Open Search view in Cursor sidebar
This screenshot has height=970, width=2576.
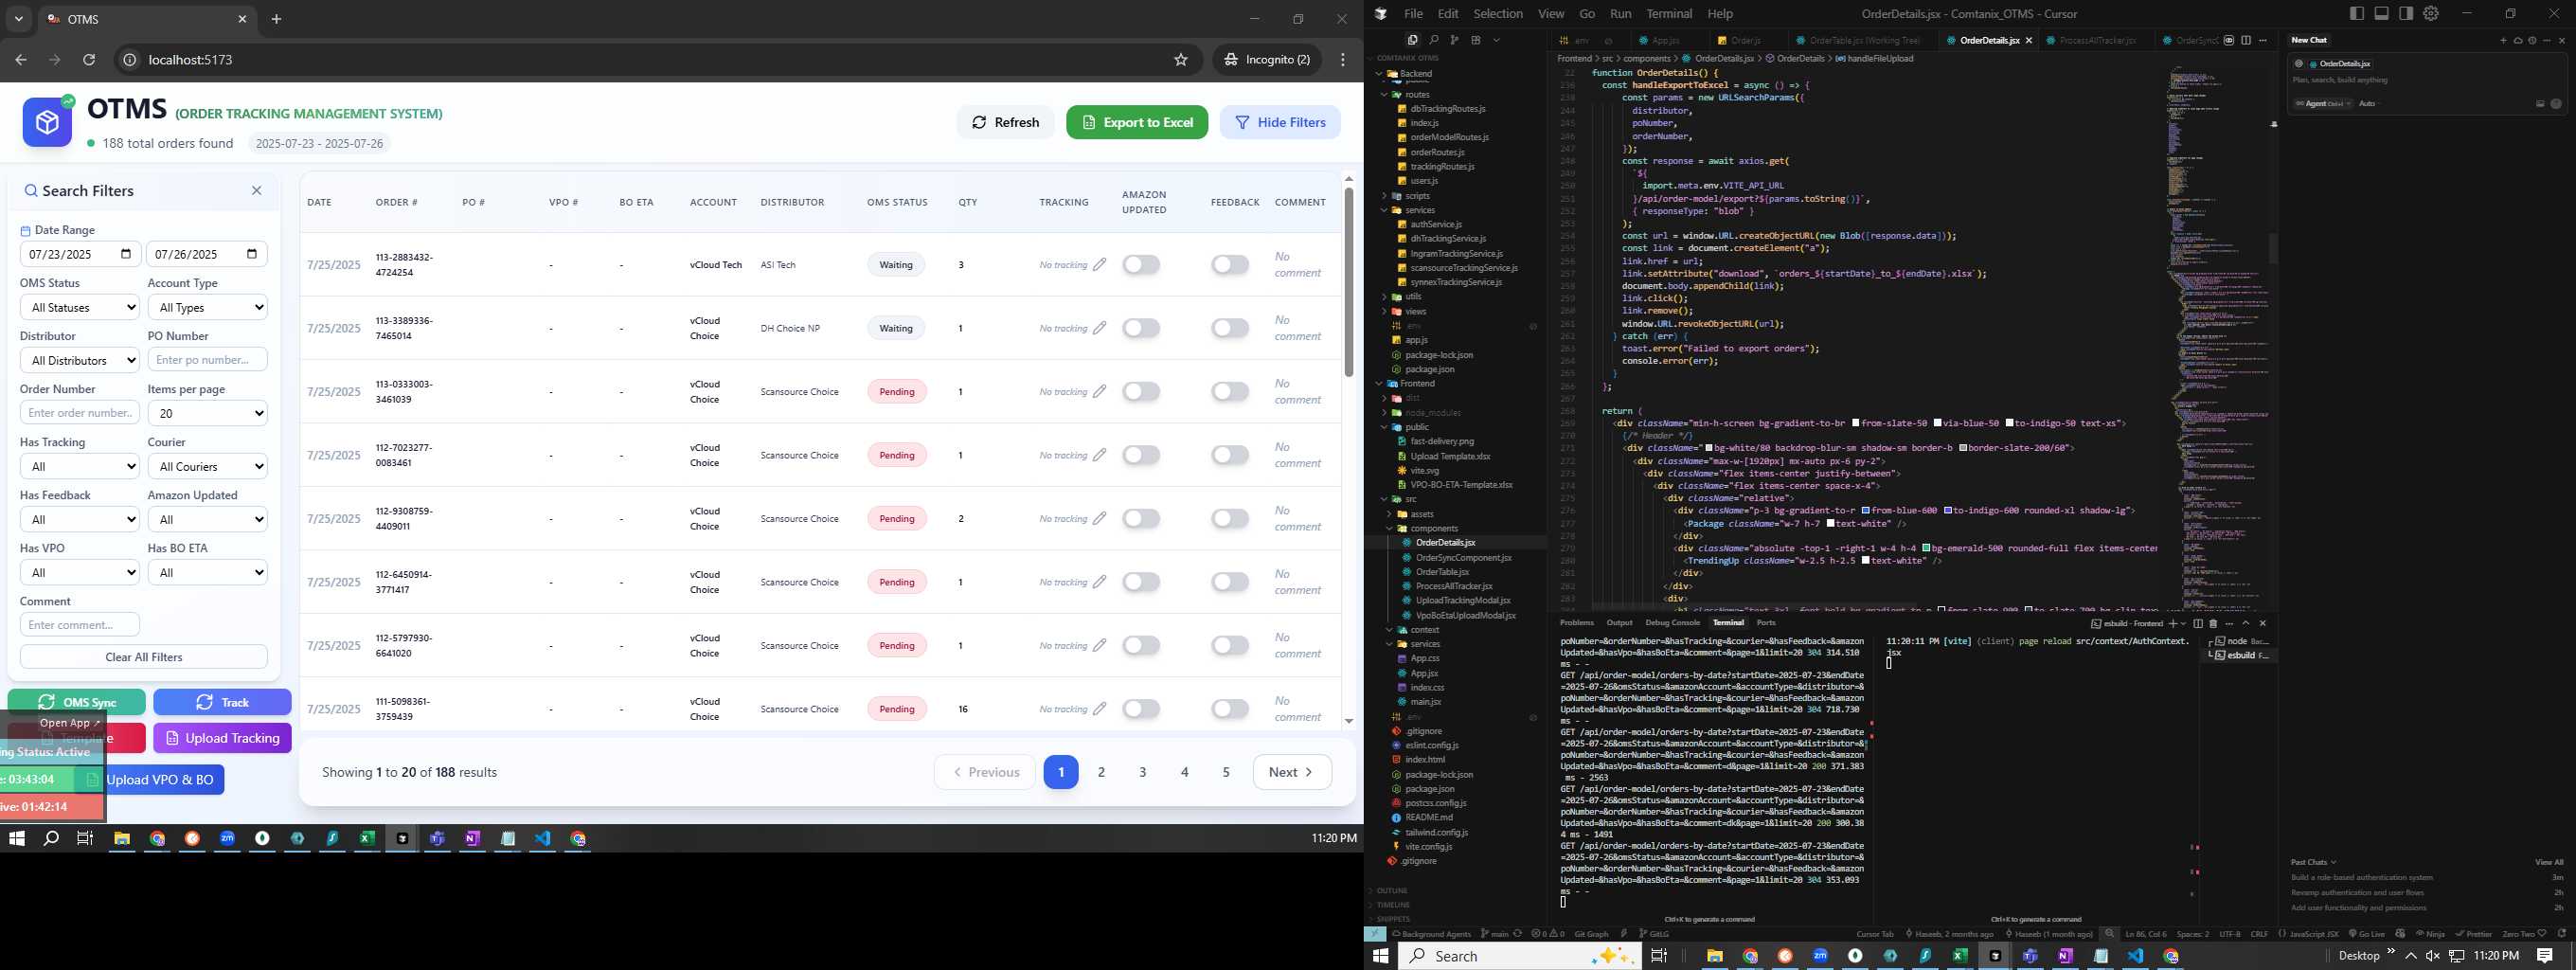[1433, 40]
